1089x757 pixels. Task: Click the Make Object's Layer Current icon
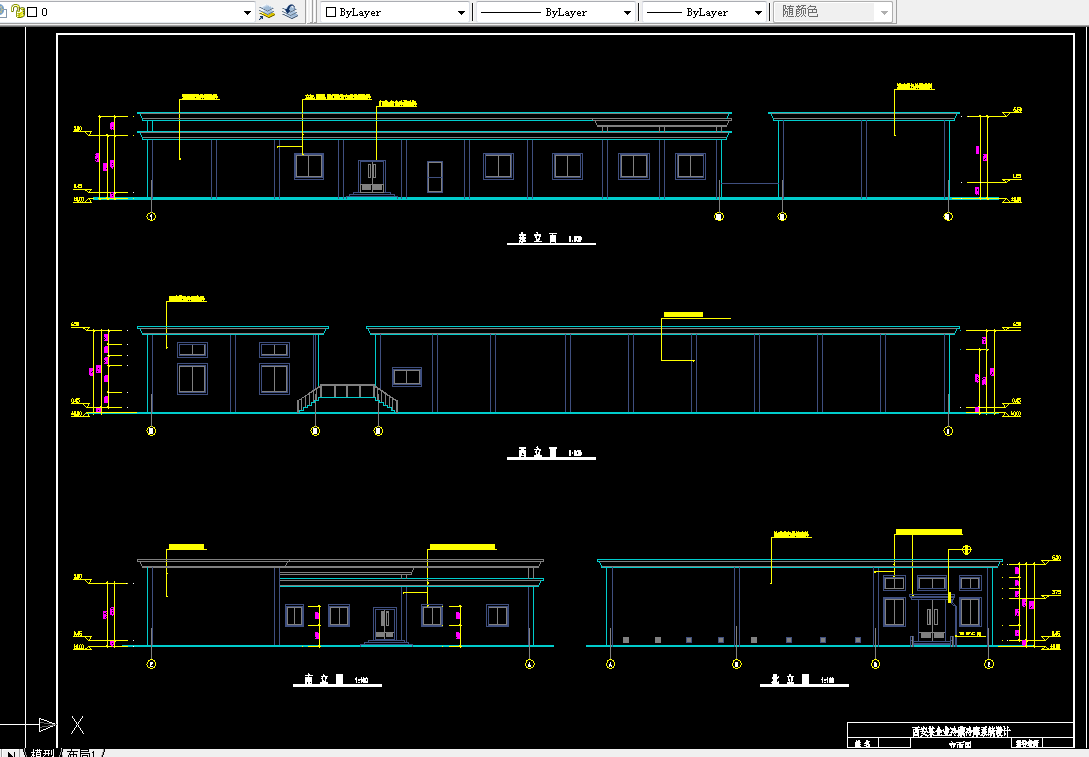click(267, 12)
